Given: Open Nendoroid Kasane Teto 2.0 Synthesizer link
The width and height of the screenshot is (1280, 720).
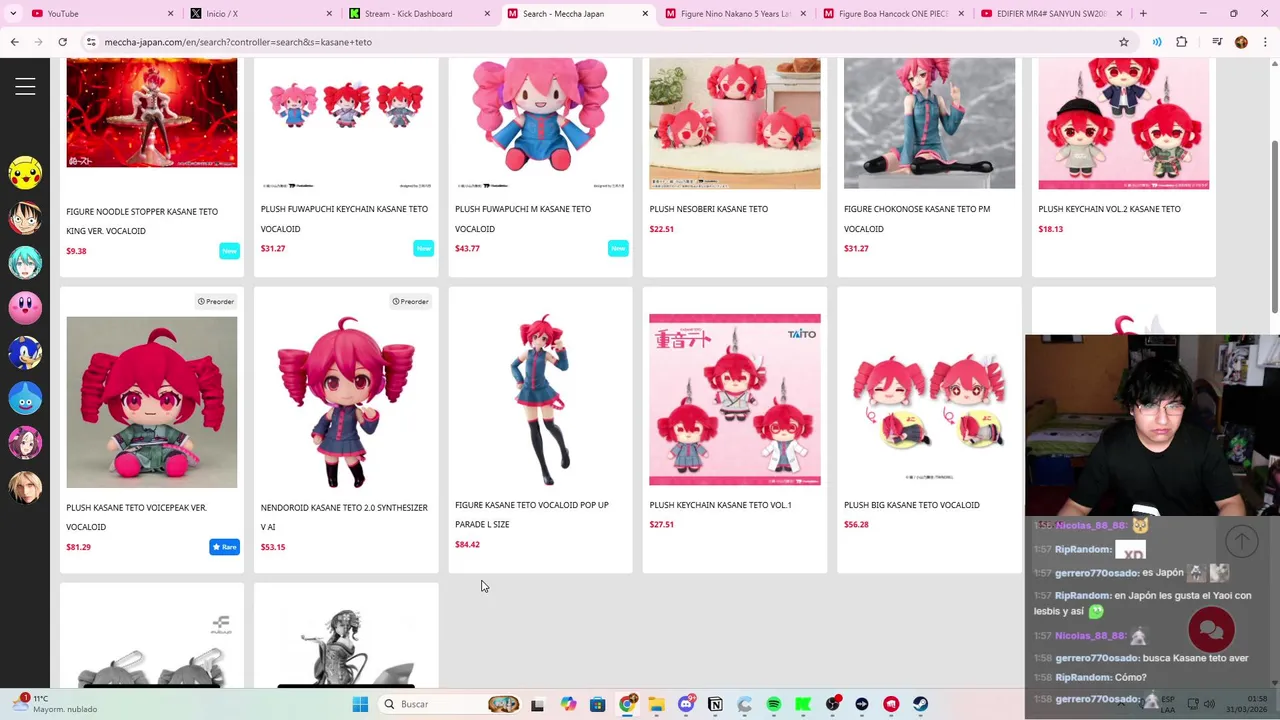Looking at the screenshot, I should [344, 517].
